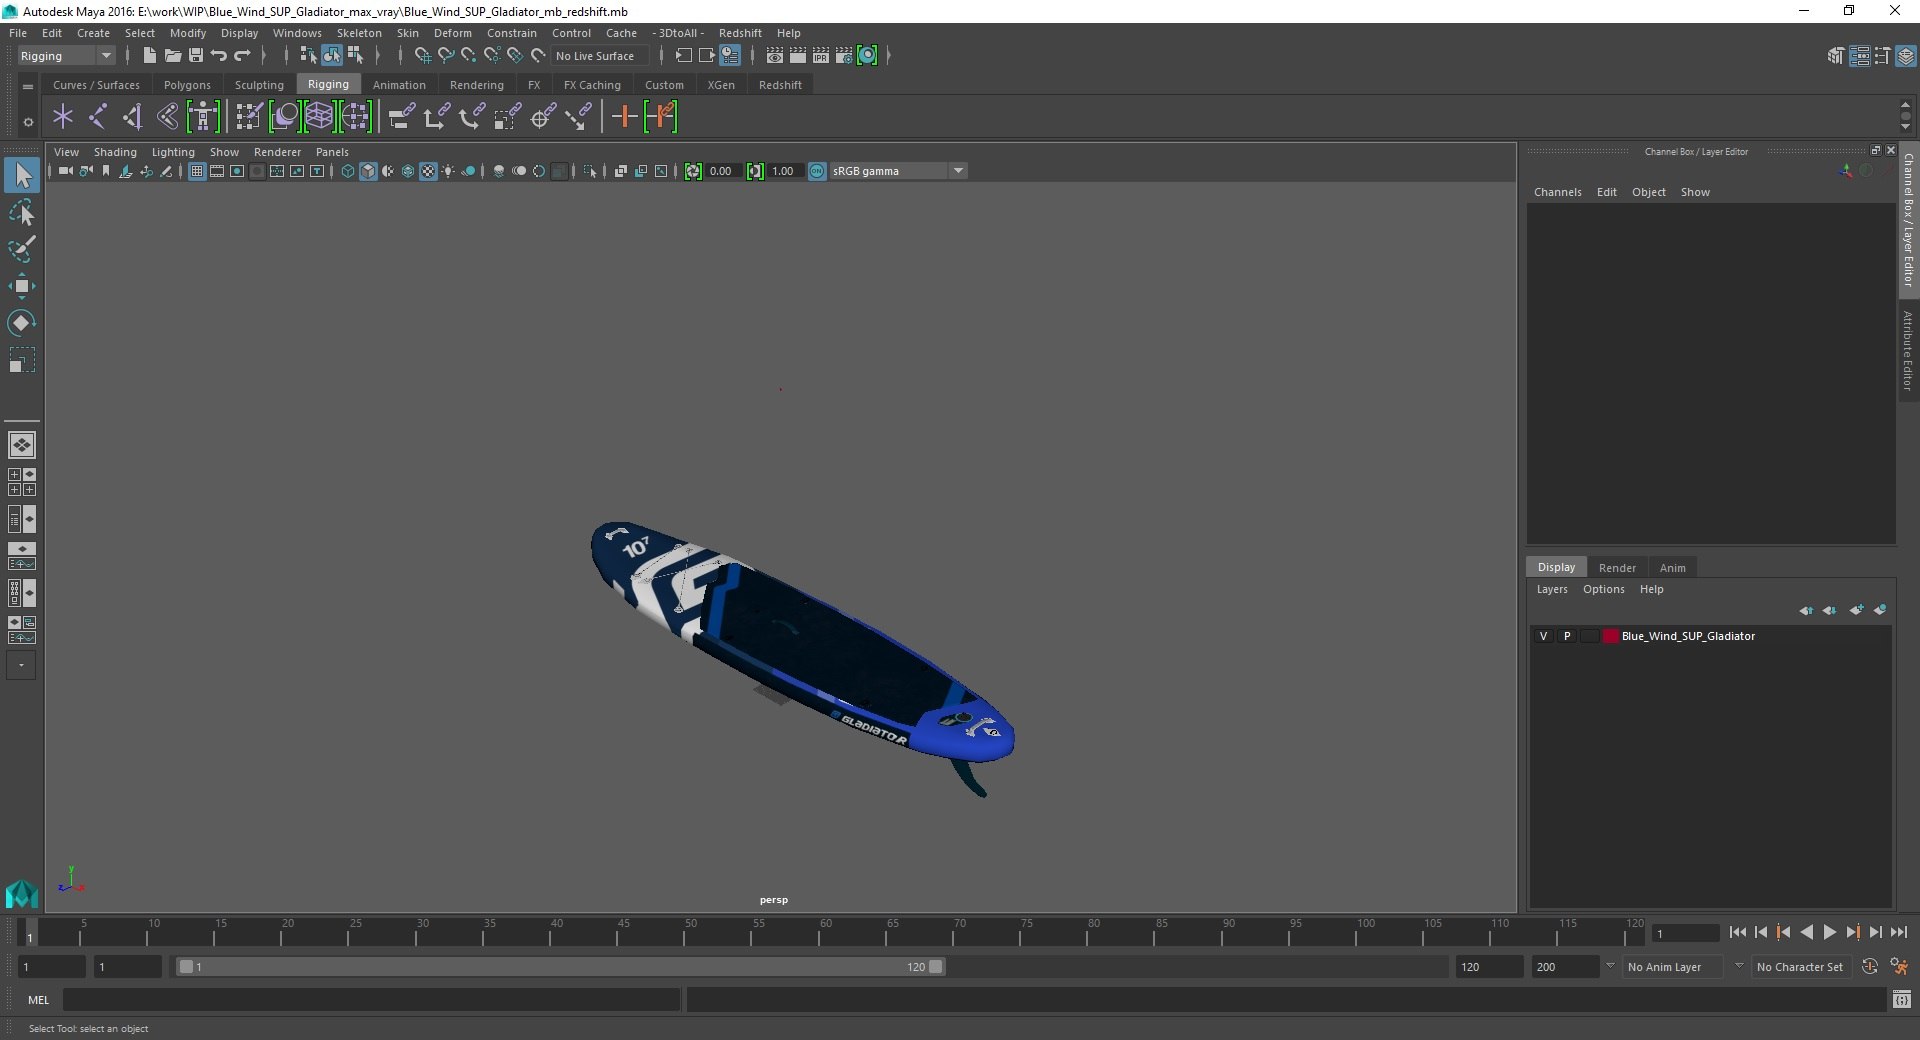This screenshot has width=1920, height=1040.
Task: Open the No Character Set dropdown arrow
Action: point(1739,967)
